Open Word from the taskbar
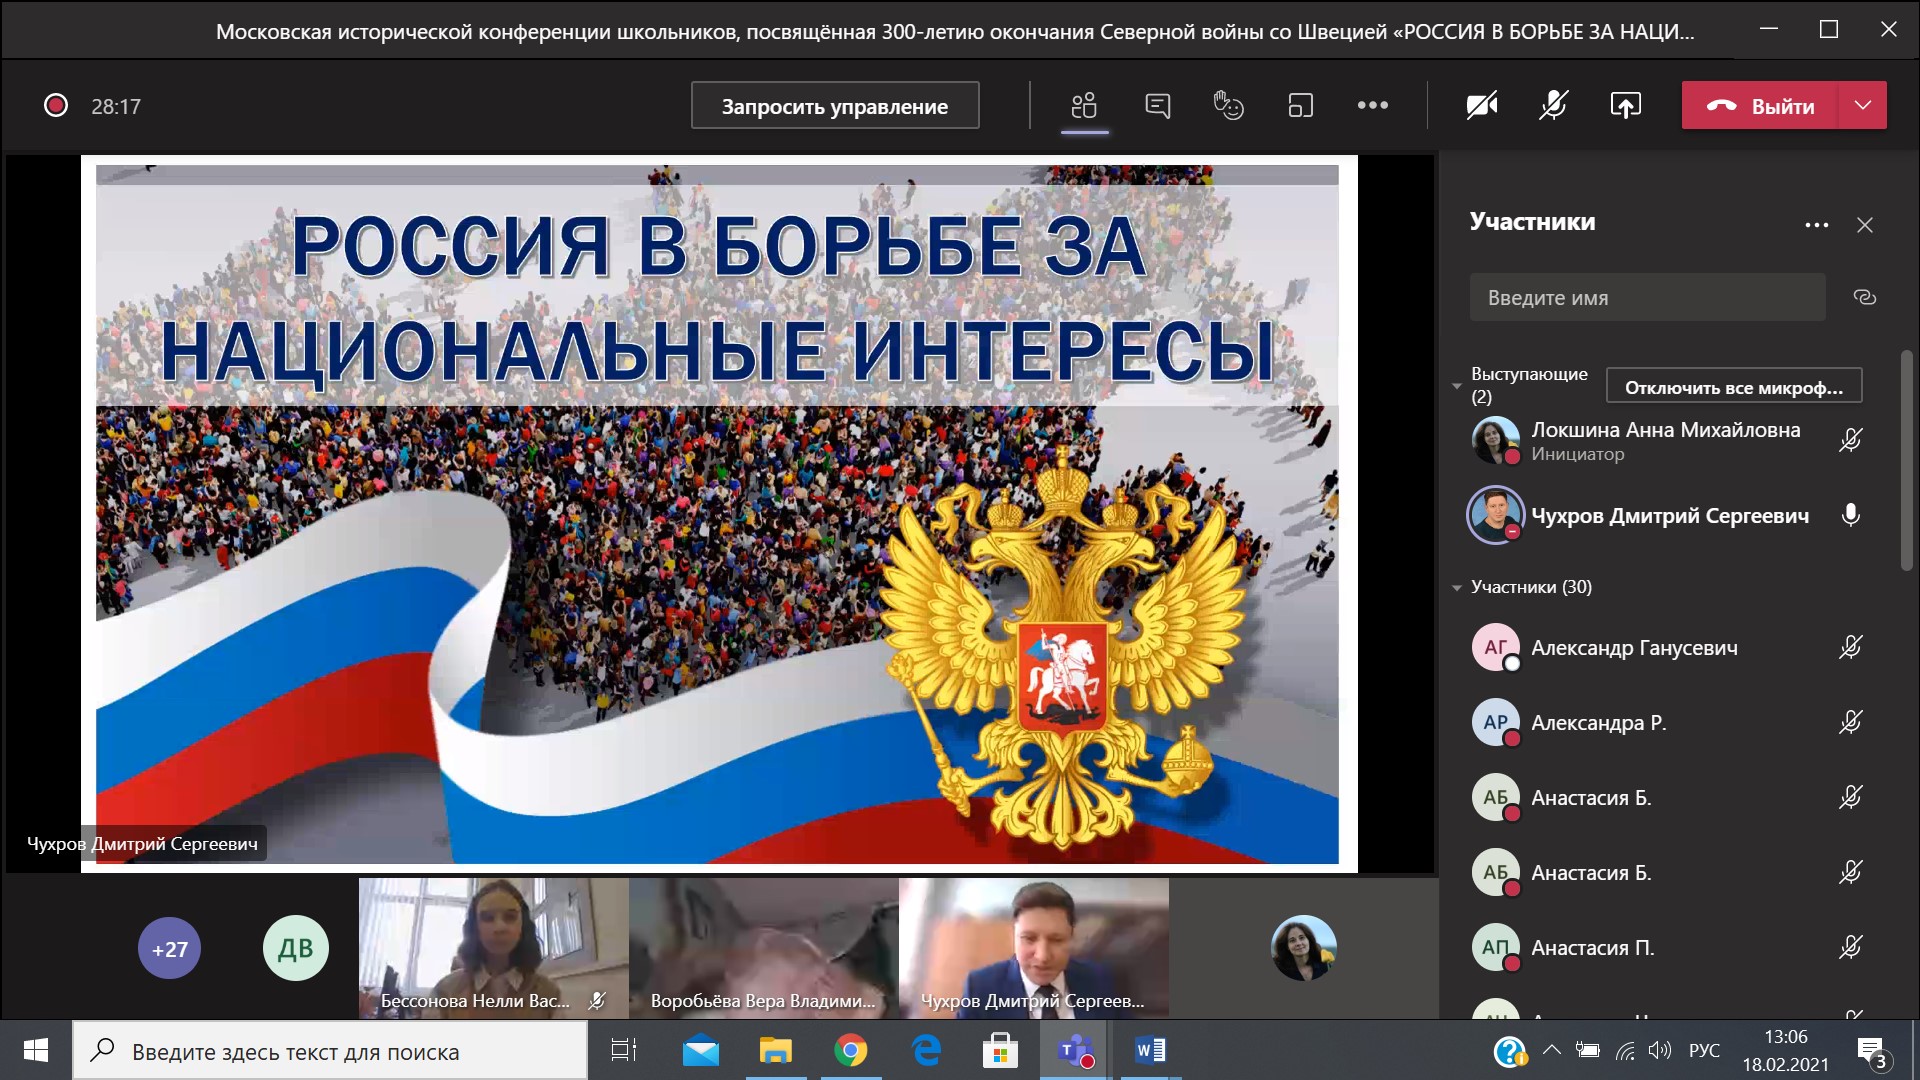Image resolution: width=1920 pixels, height=1080 pixels. pos(1150,1050)
